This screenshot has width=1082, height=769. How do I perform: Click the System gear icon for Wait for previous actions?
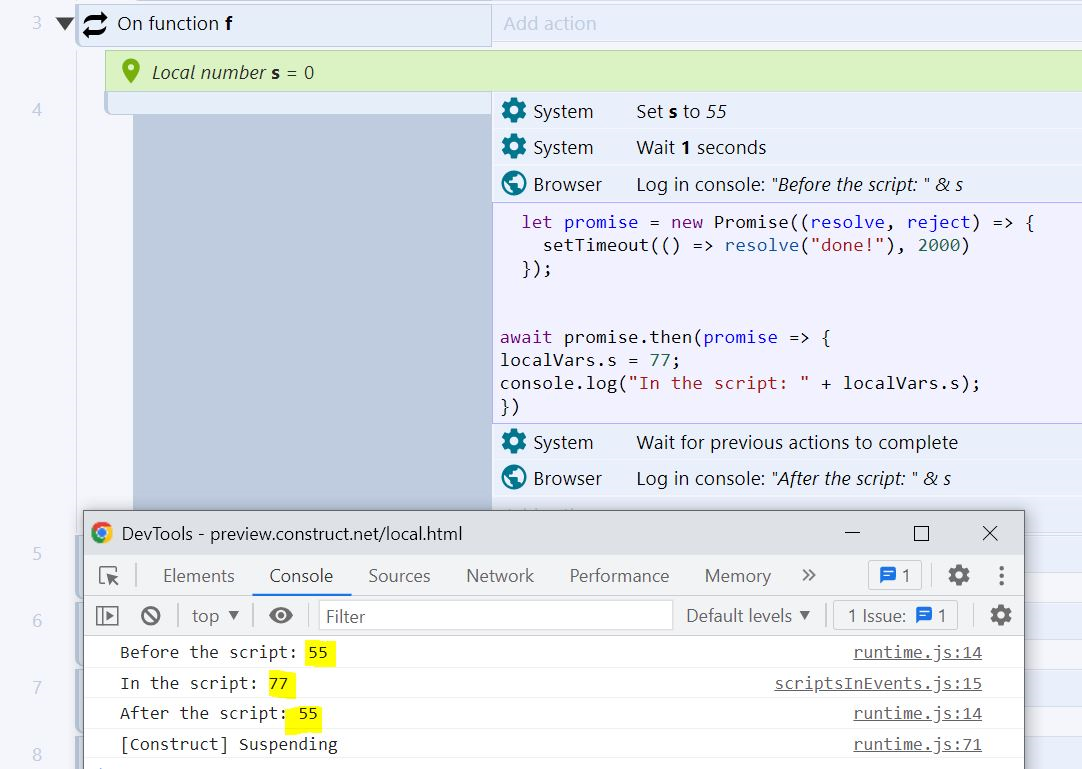[x=513, y=441]
